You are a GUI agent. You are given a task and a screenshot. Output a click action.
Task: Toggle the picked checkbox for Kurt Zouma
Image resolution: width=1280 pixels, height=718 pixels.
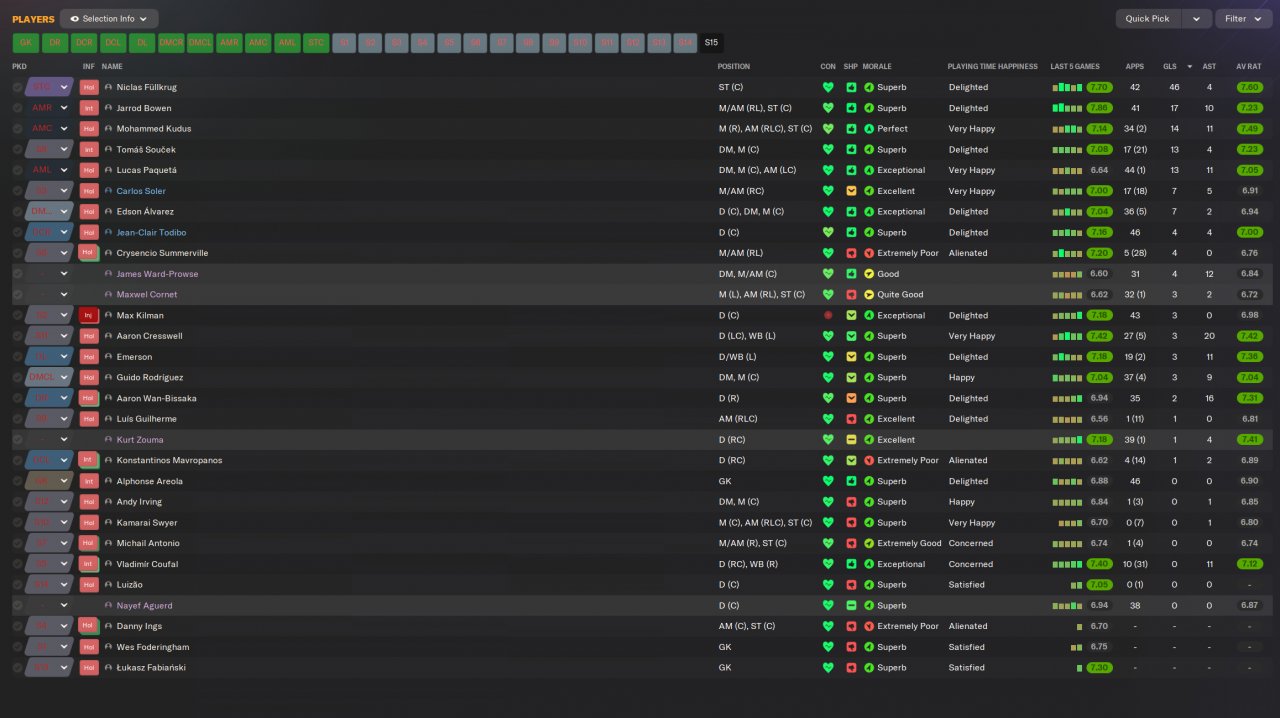(x=17, y=440)
